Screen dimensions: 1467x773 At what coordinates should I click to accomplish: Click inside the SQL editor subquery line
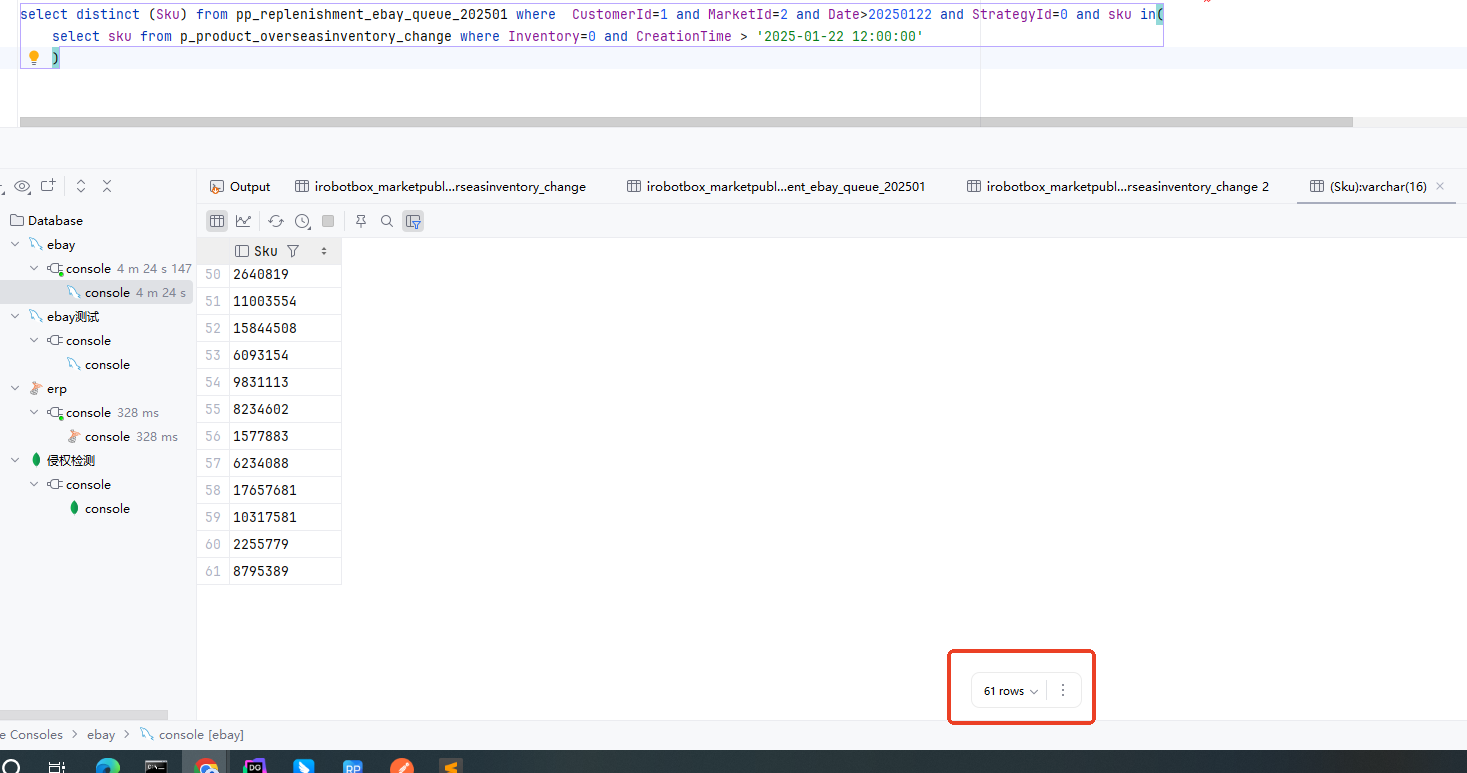click(x=487, y=36)
